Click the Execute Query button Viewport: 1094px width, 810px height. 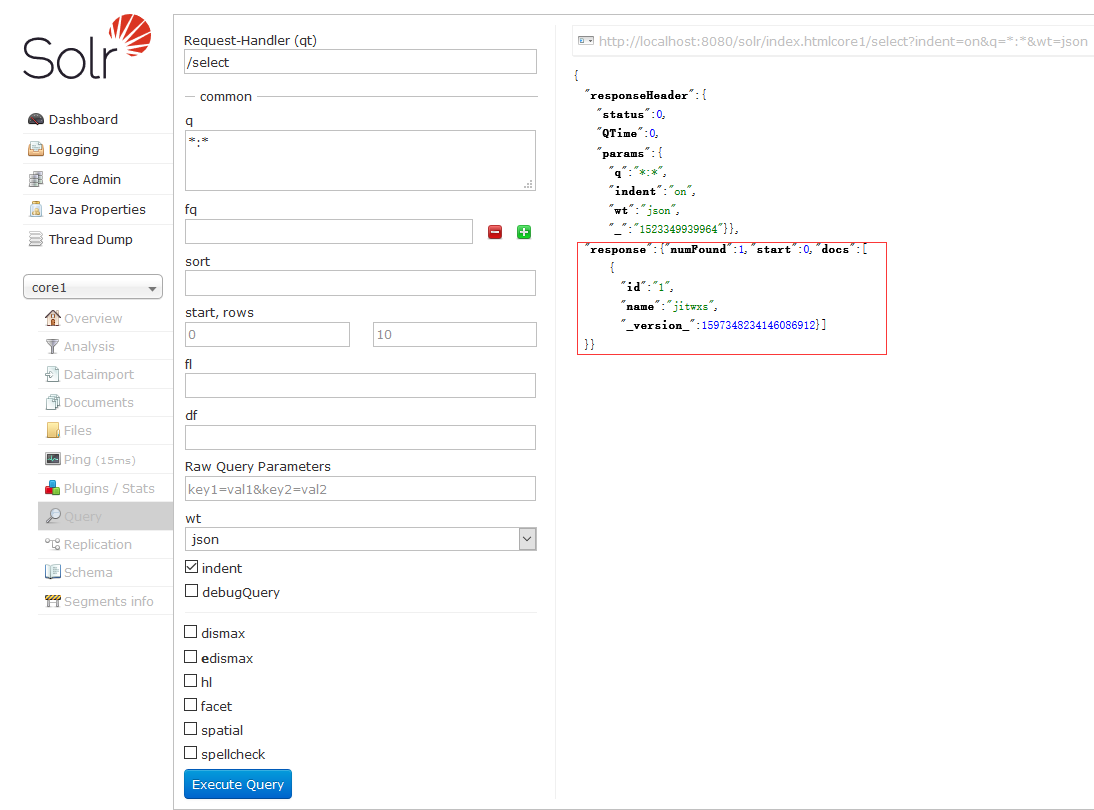[x=238, y=784]
